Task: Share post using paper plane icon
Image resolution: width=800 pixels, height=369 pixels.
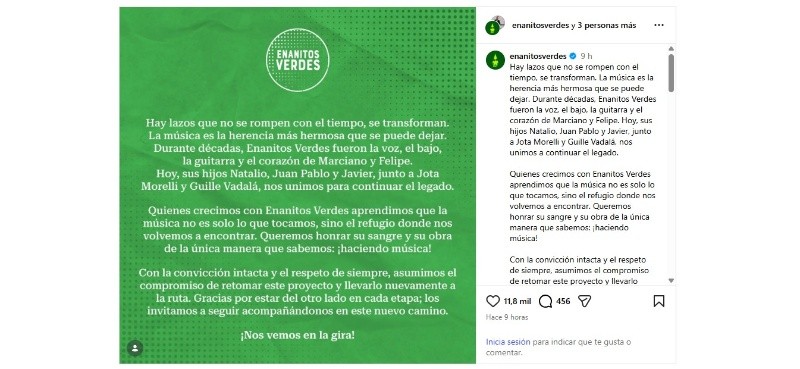Action: [x=584, y=301]
